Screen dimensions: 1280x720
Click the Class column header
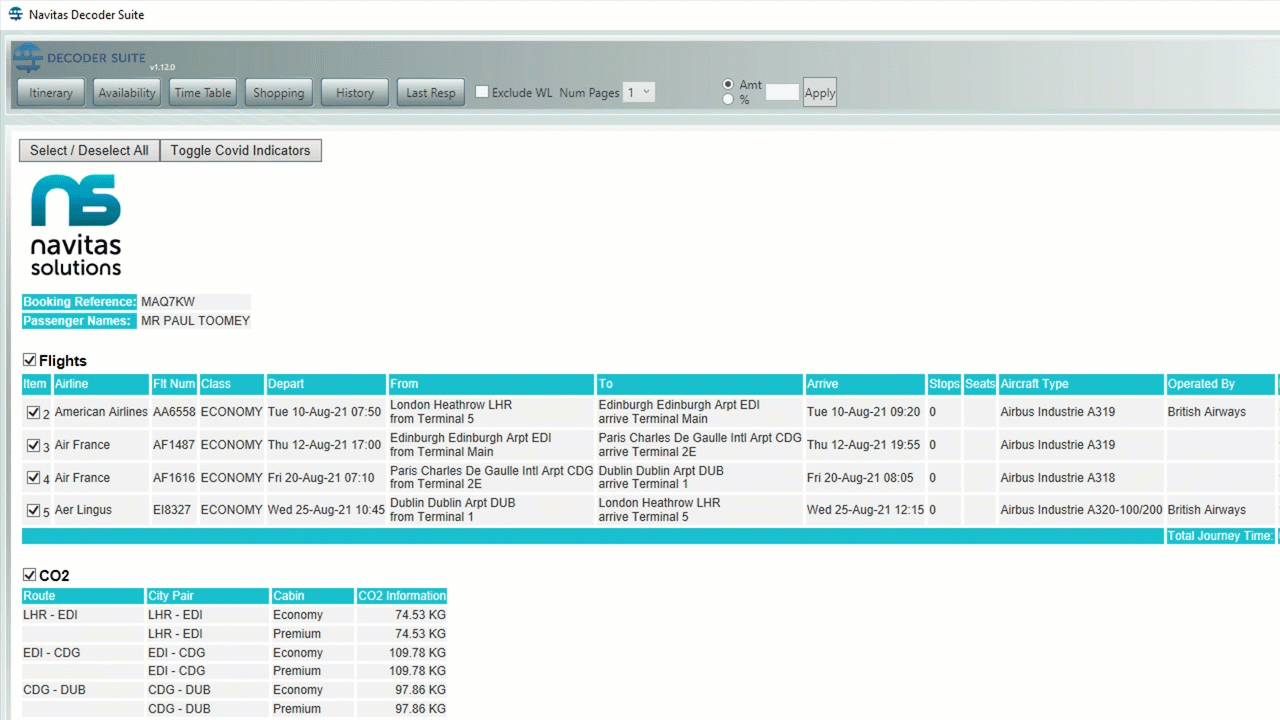point(231,384)
